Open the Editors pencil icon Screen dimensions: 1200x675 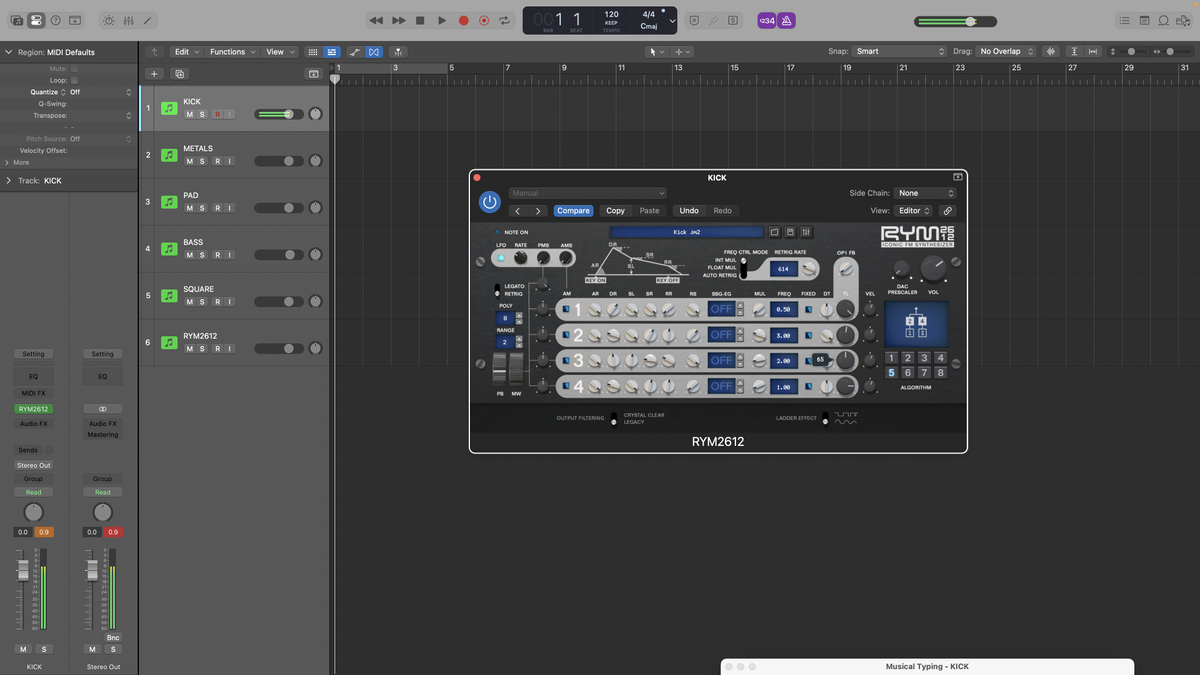[x=148, y=20]
